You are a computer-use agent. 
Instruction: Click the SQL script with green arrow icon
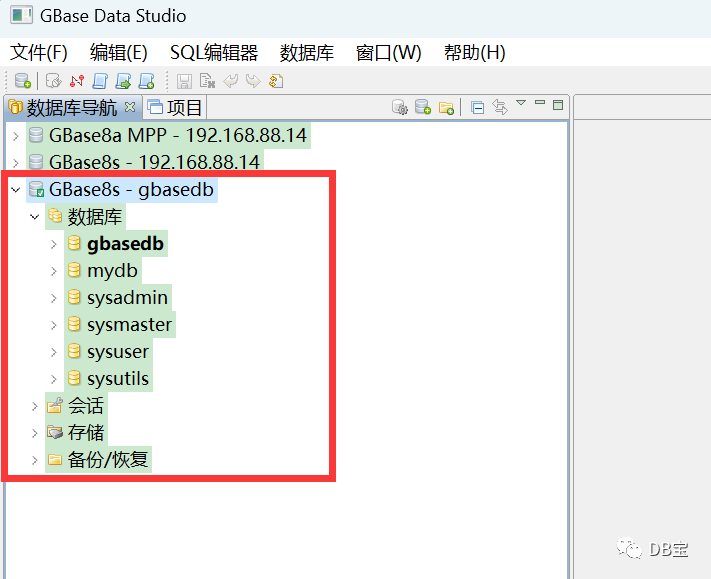(123, 81)
